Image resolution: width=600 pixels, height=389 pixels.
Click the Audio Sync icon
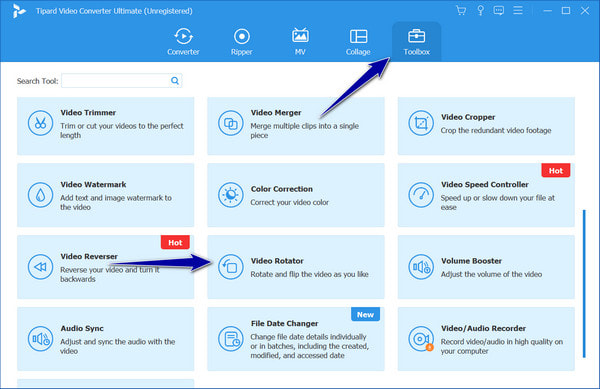click(x=40, y=339)
